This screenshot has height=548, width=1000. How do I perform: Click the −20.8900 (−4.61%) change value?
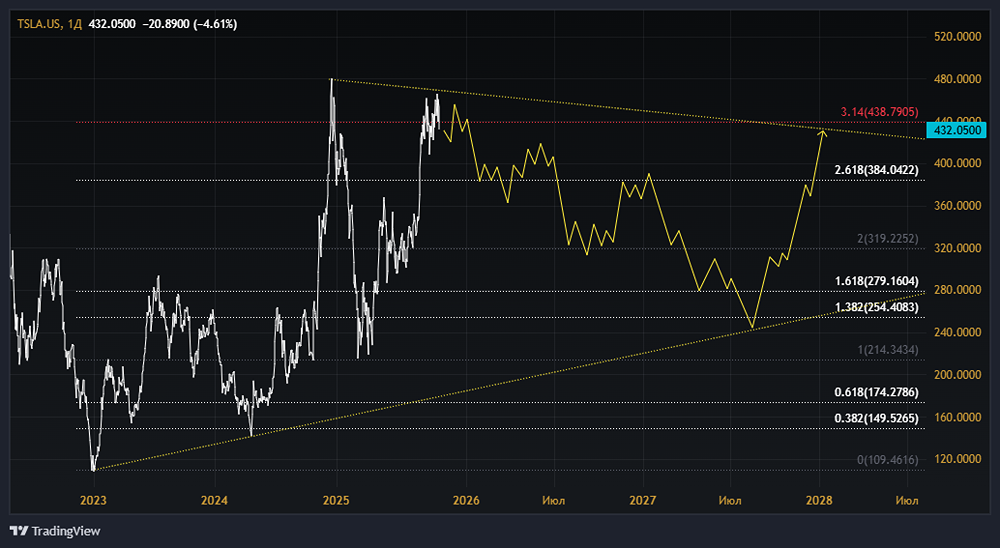[x=189, y=24]
